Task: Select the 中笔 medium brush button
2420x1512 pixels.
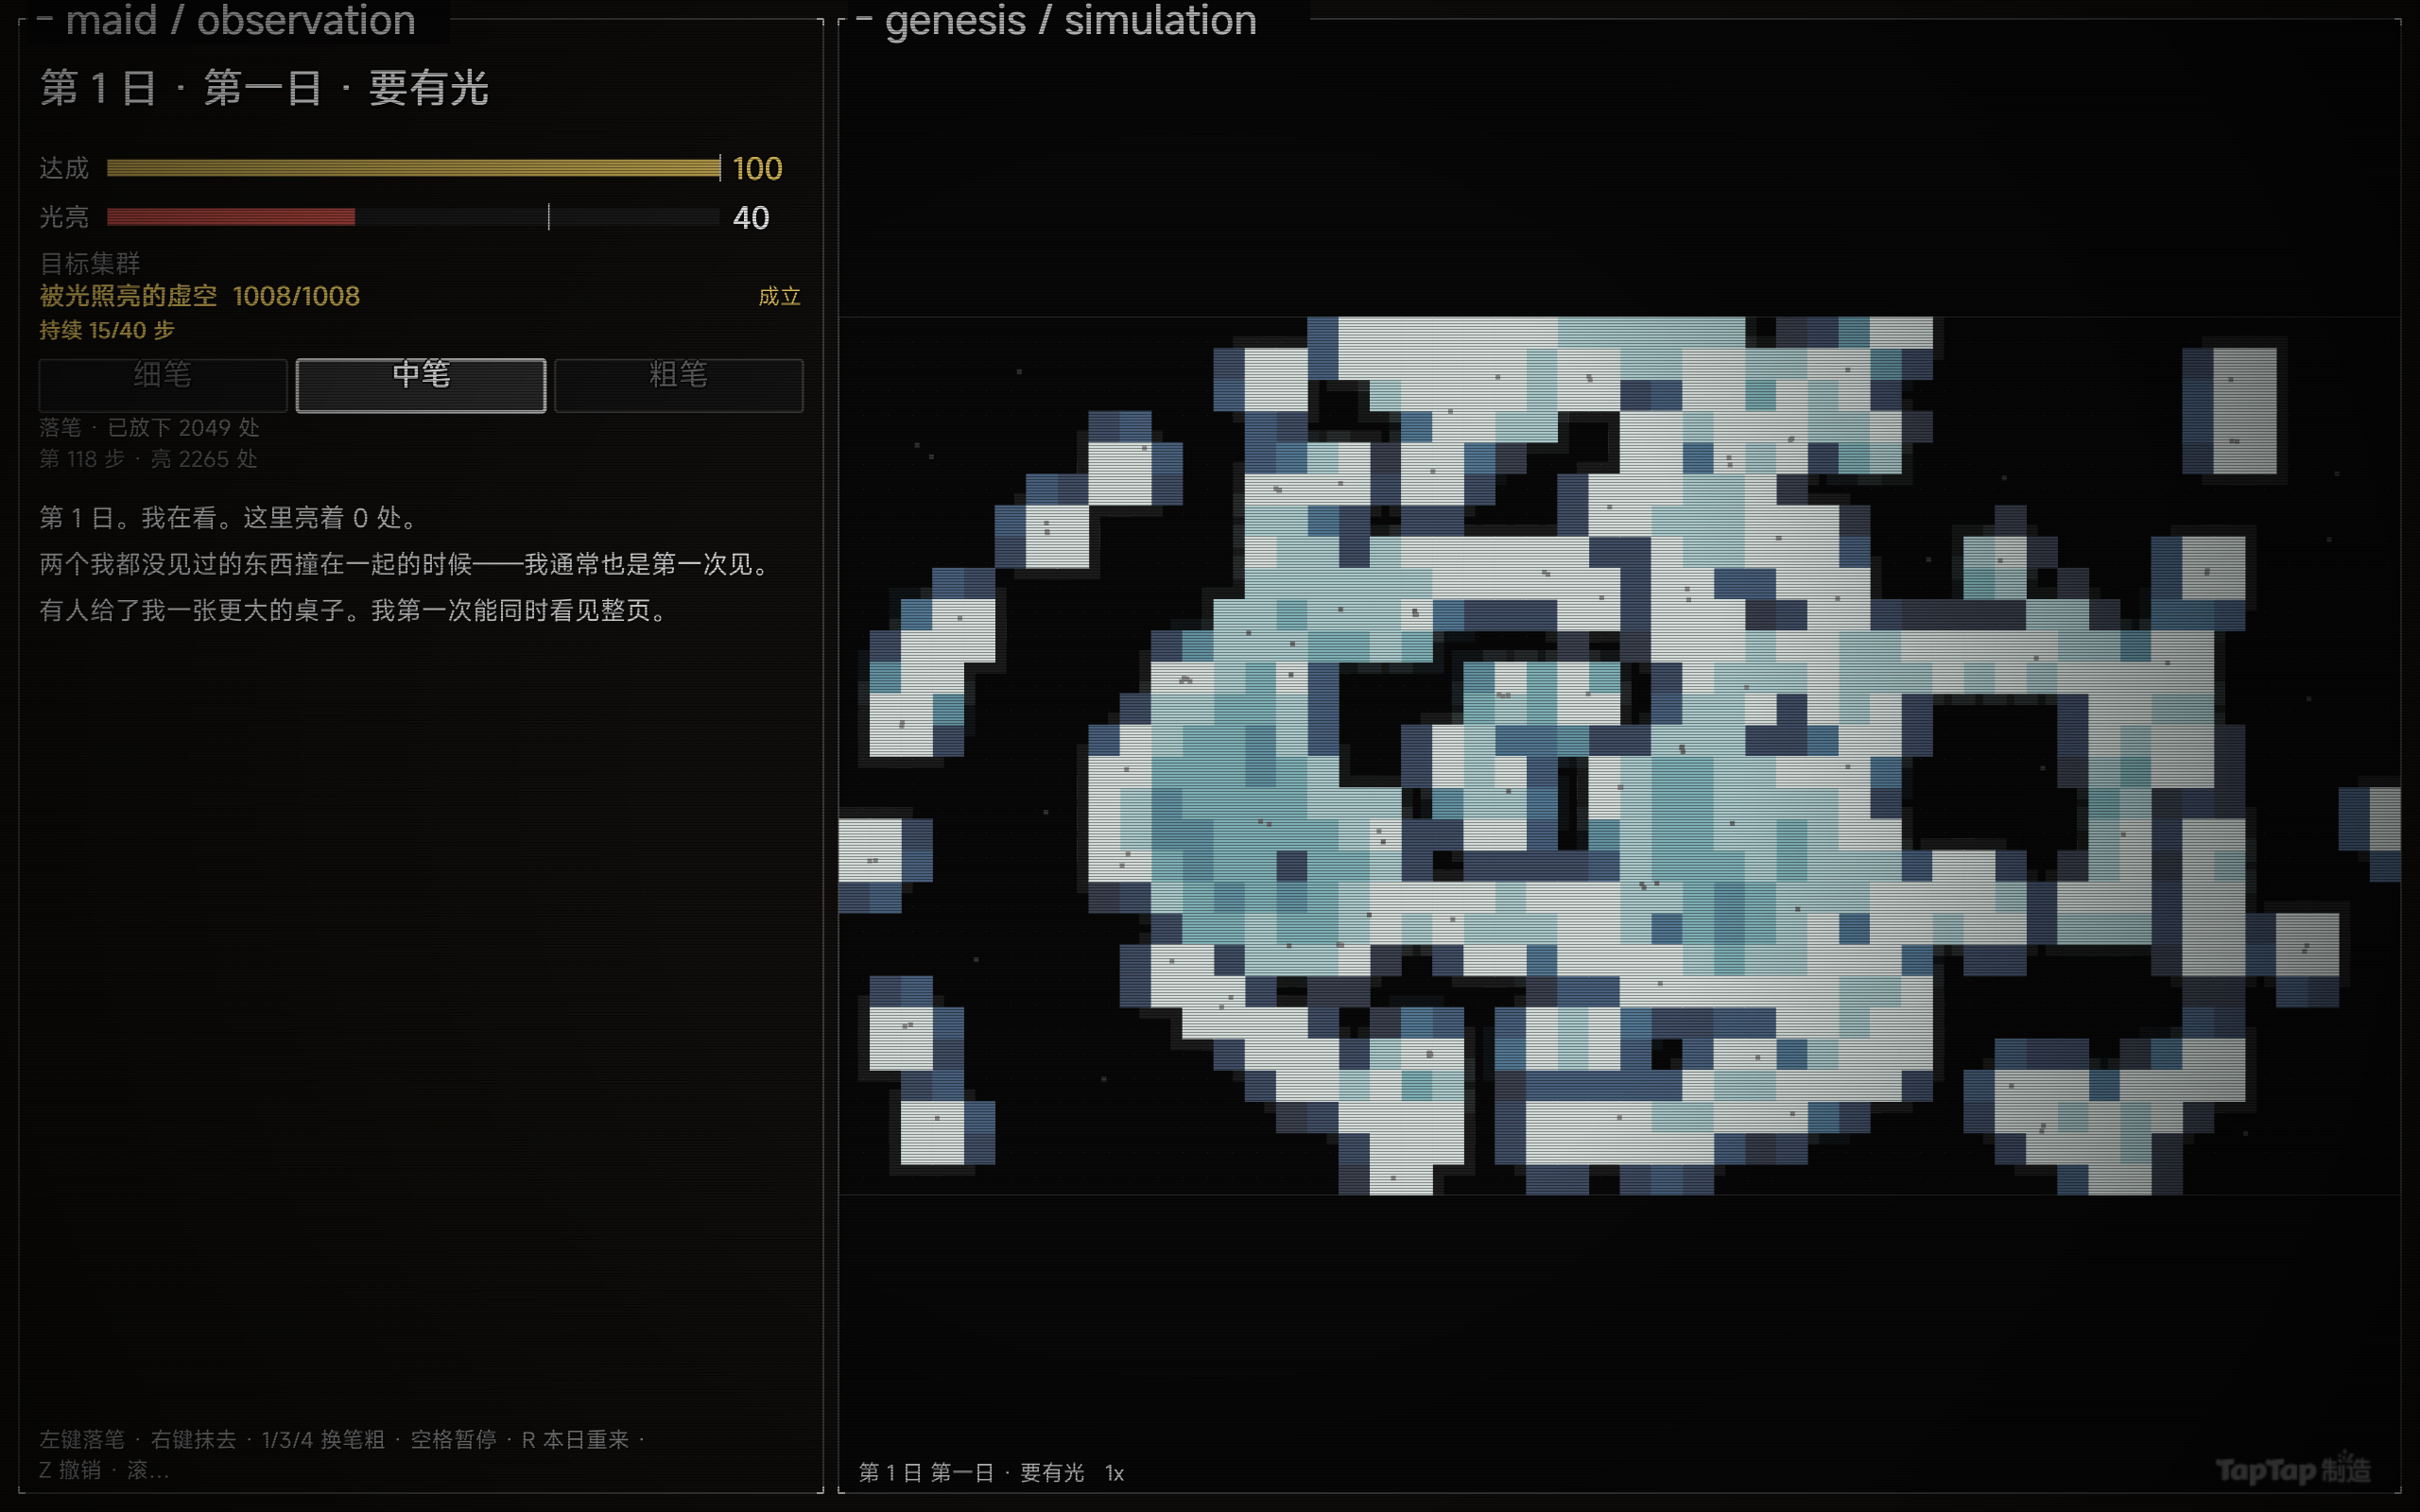Action: 421,385
